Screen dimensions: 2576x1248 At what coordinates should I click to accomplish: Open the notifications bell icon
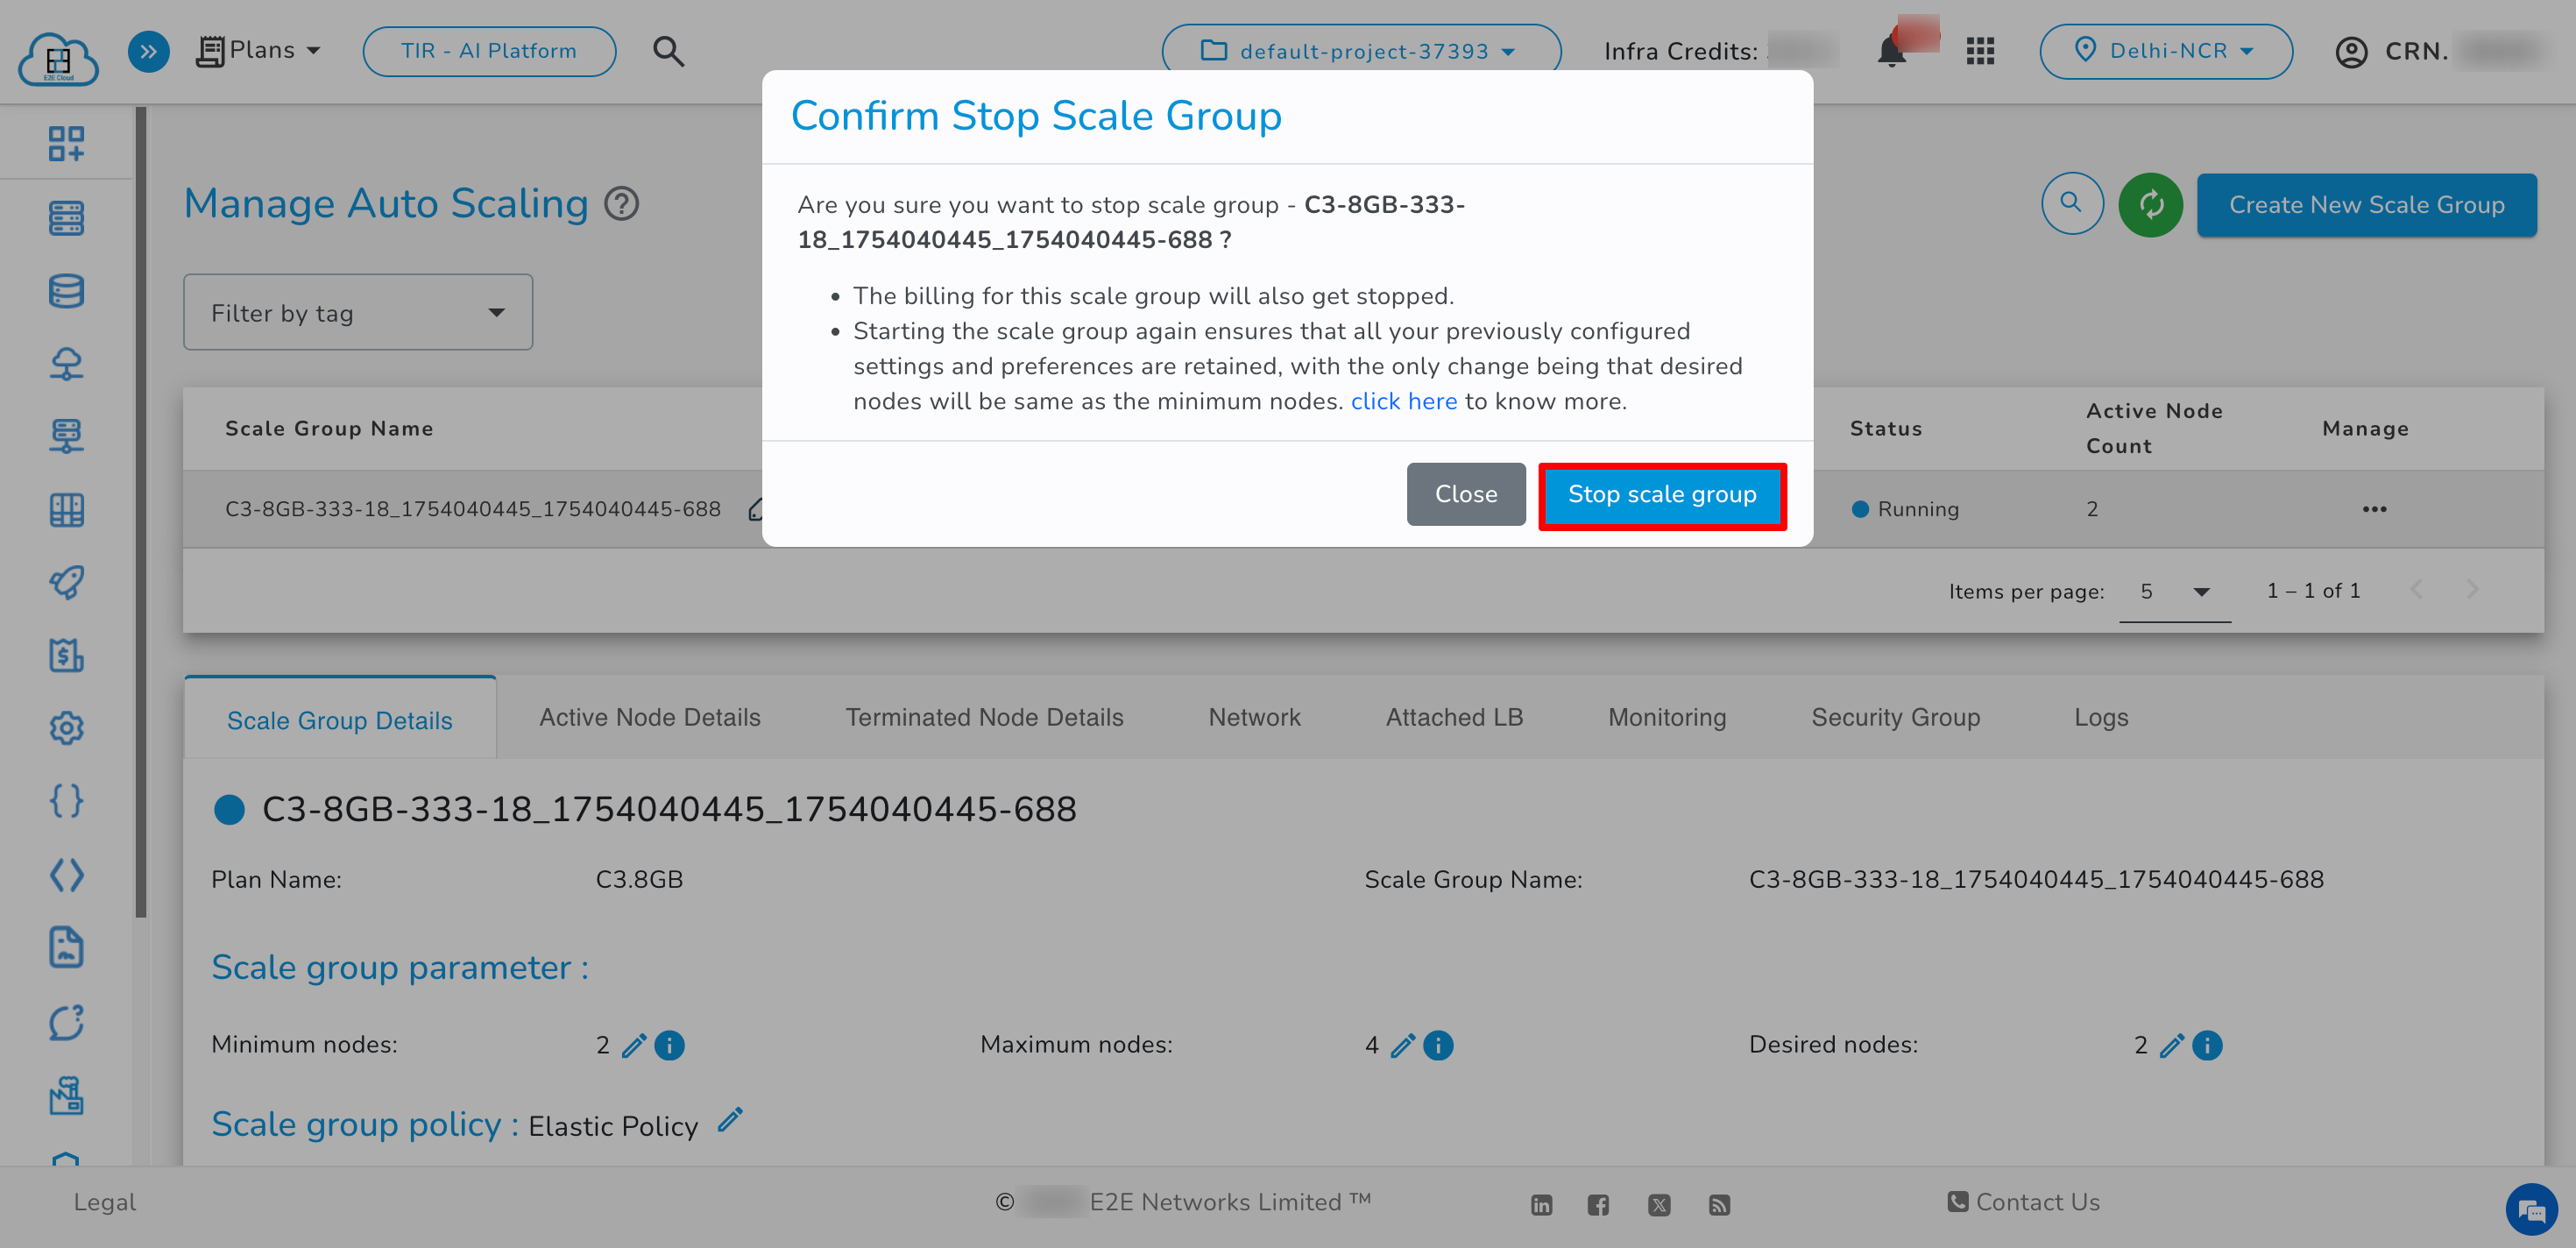pos(1890,51)
